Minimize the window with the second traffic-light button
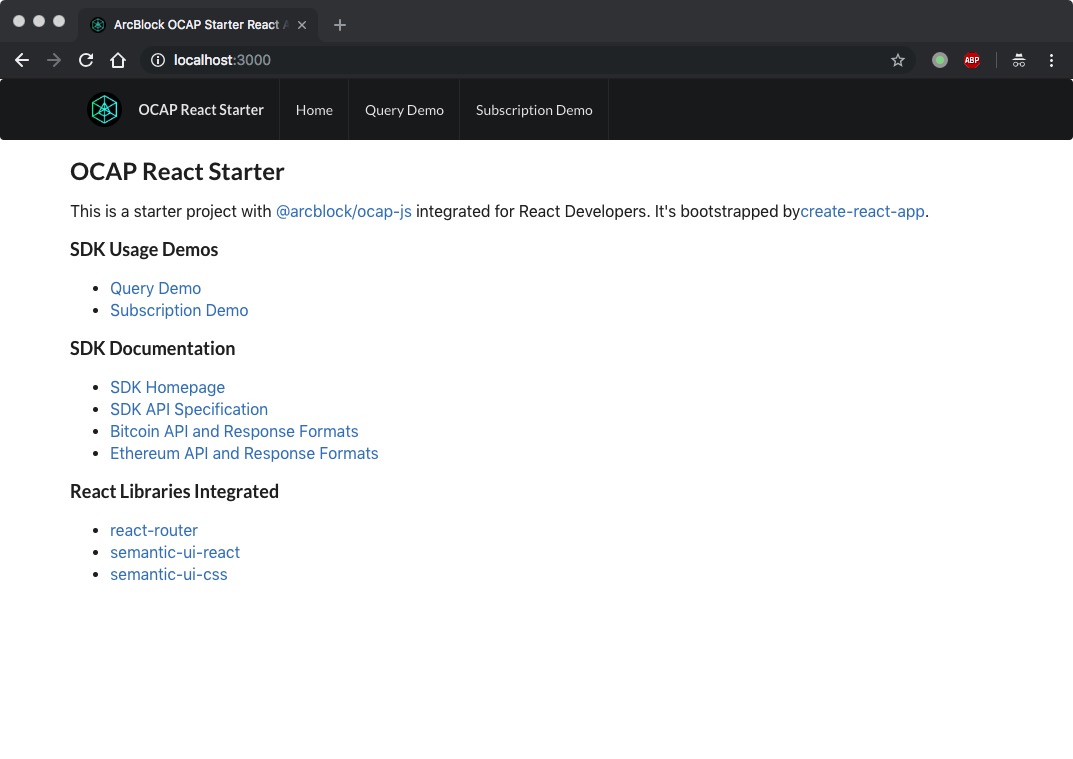The width and height of the screenshot is (1073, 759). (x=39, y=21)
